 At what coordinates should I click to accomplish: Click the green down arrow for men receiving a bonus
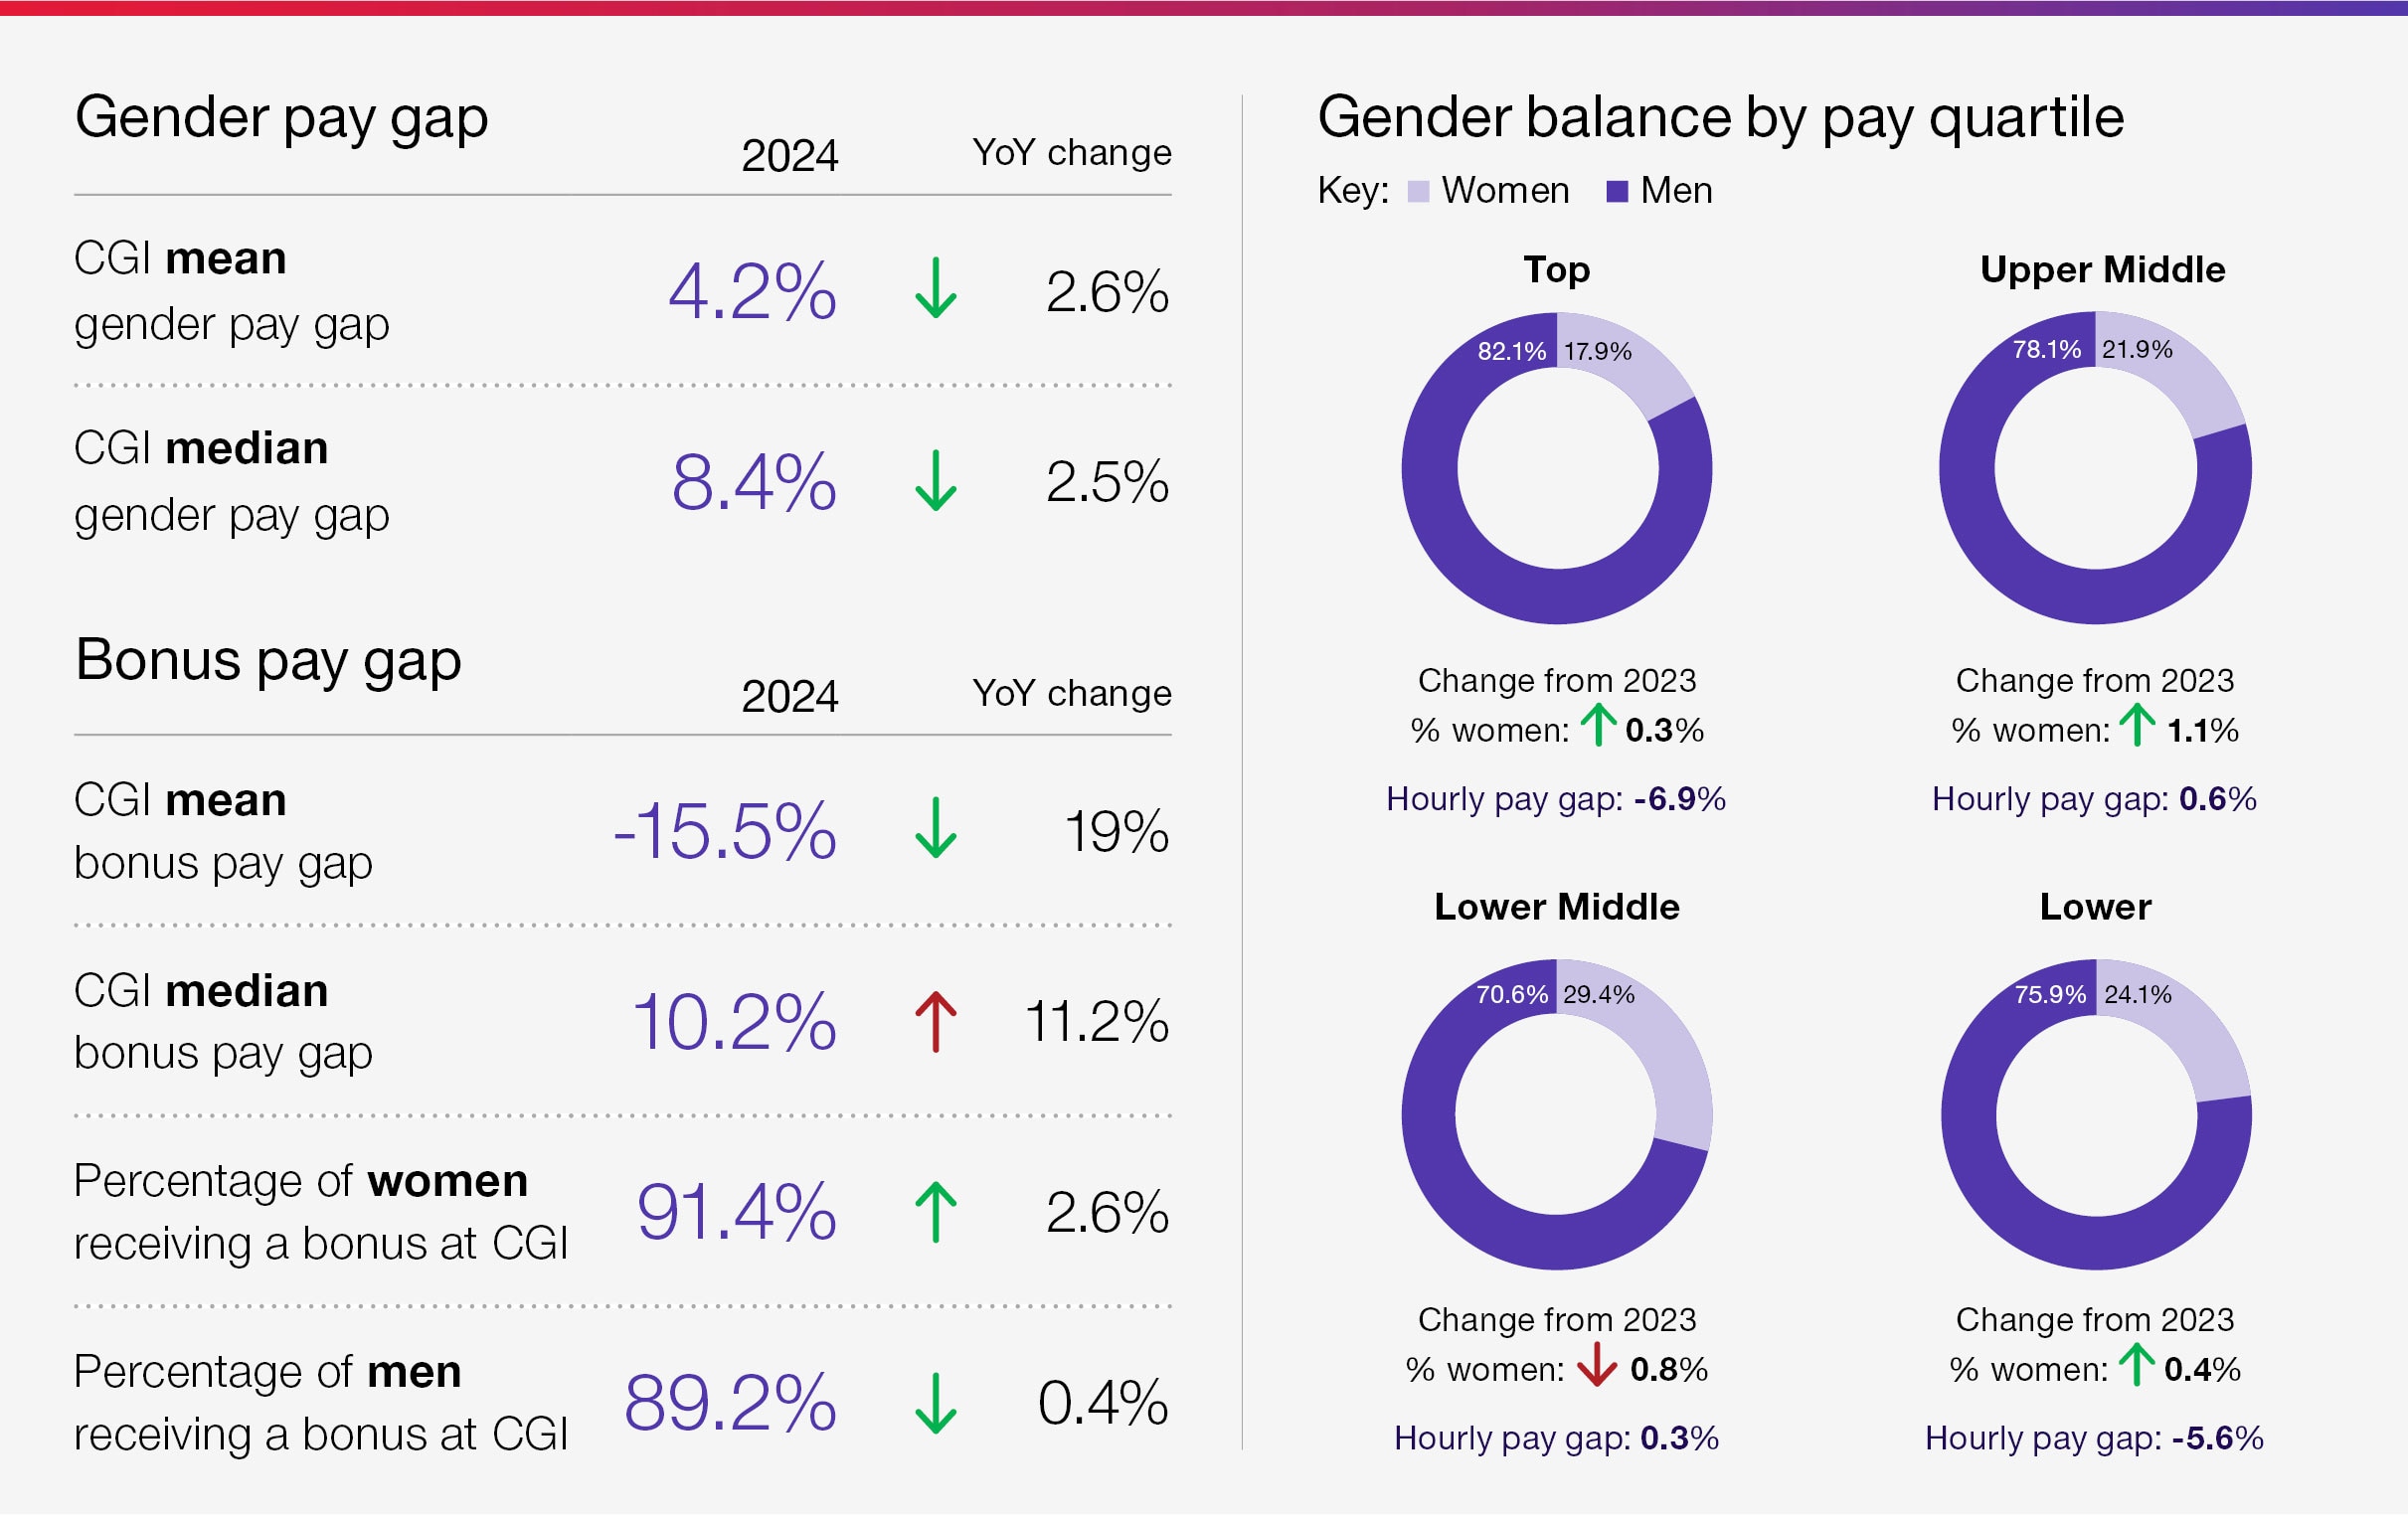935,1404
